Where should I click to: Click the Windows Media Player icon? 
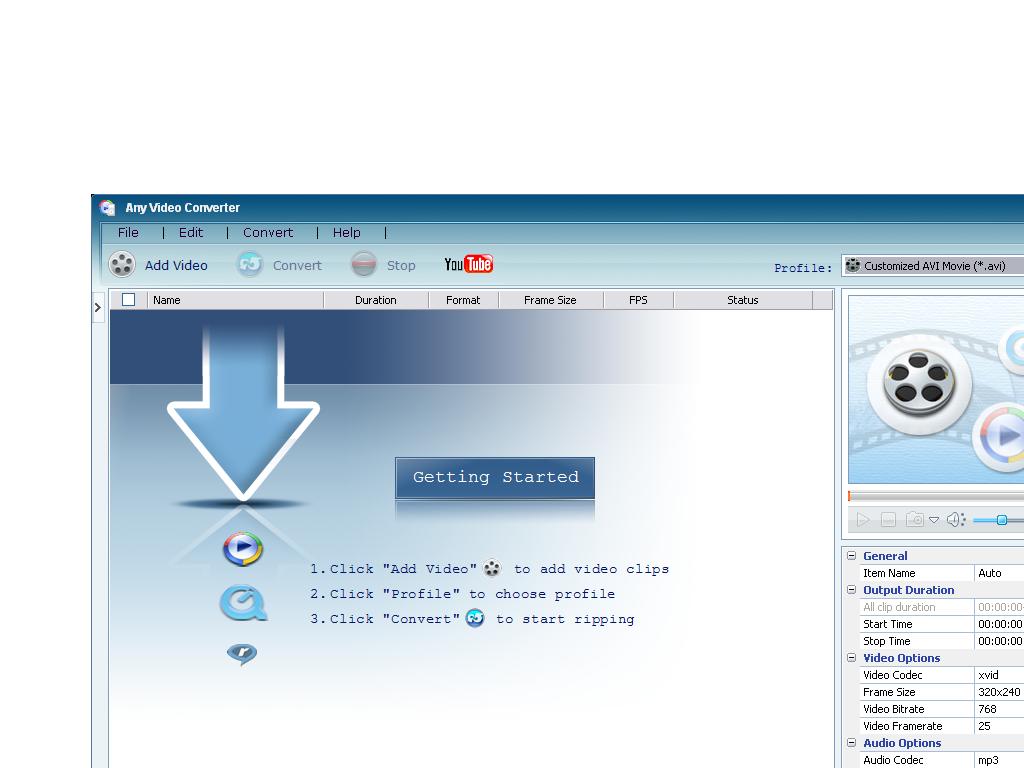(x=243, y=548)
